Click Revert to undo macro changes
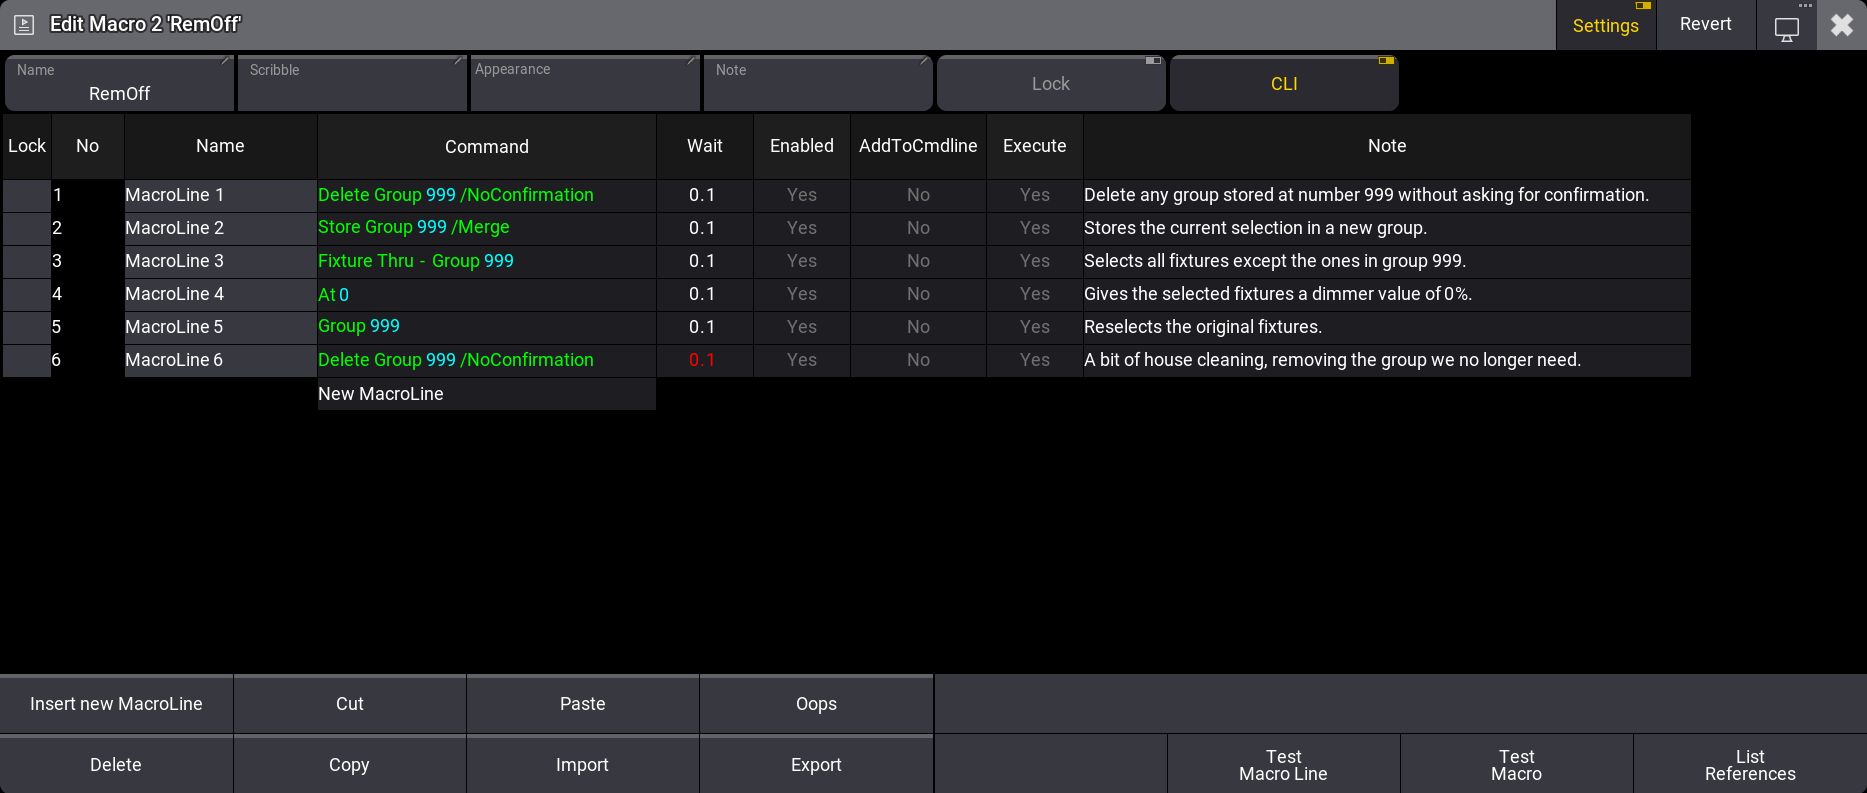 tap(1705, 25)
